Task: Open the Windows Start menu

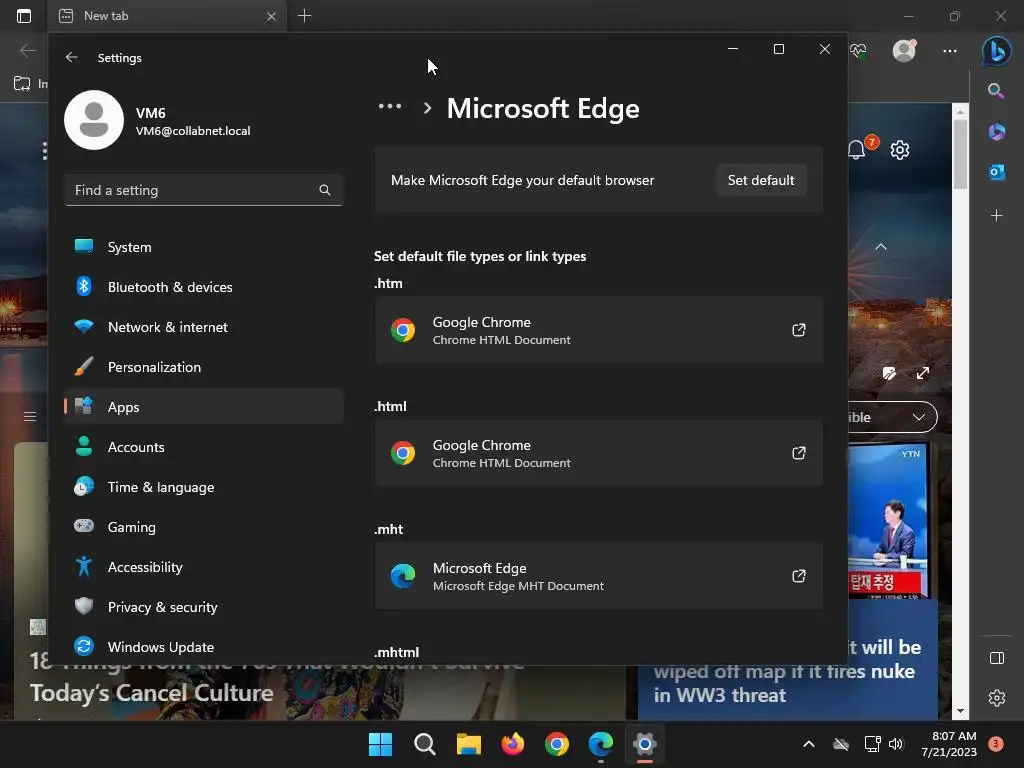Action: coord(381,744)
